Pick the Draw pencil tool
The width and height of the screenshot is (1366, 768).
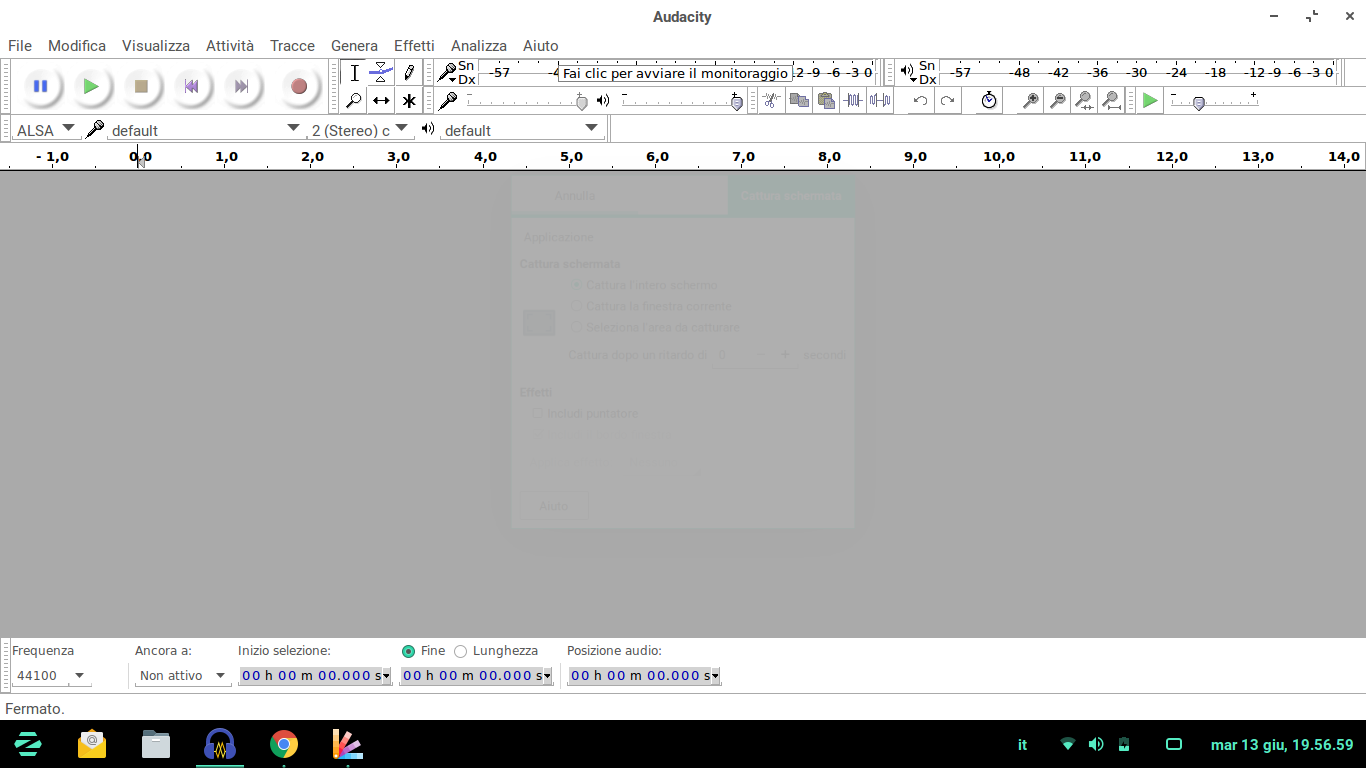(408, 72)
